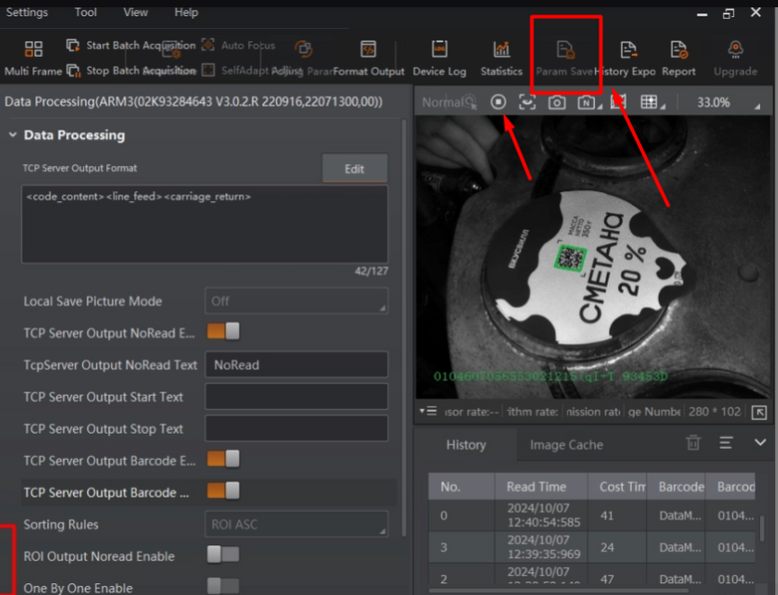
Task: Switch to the Image Cache tab
Action: coord(566,445)
